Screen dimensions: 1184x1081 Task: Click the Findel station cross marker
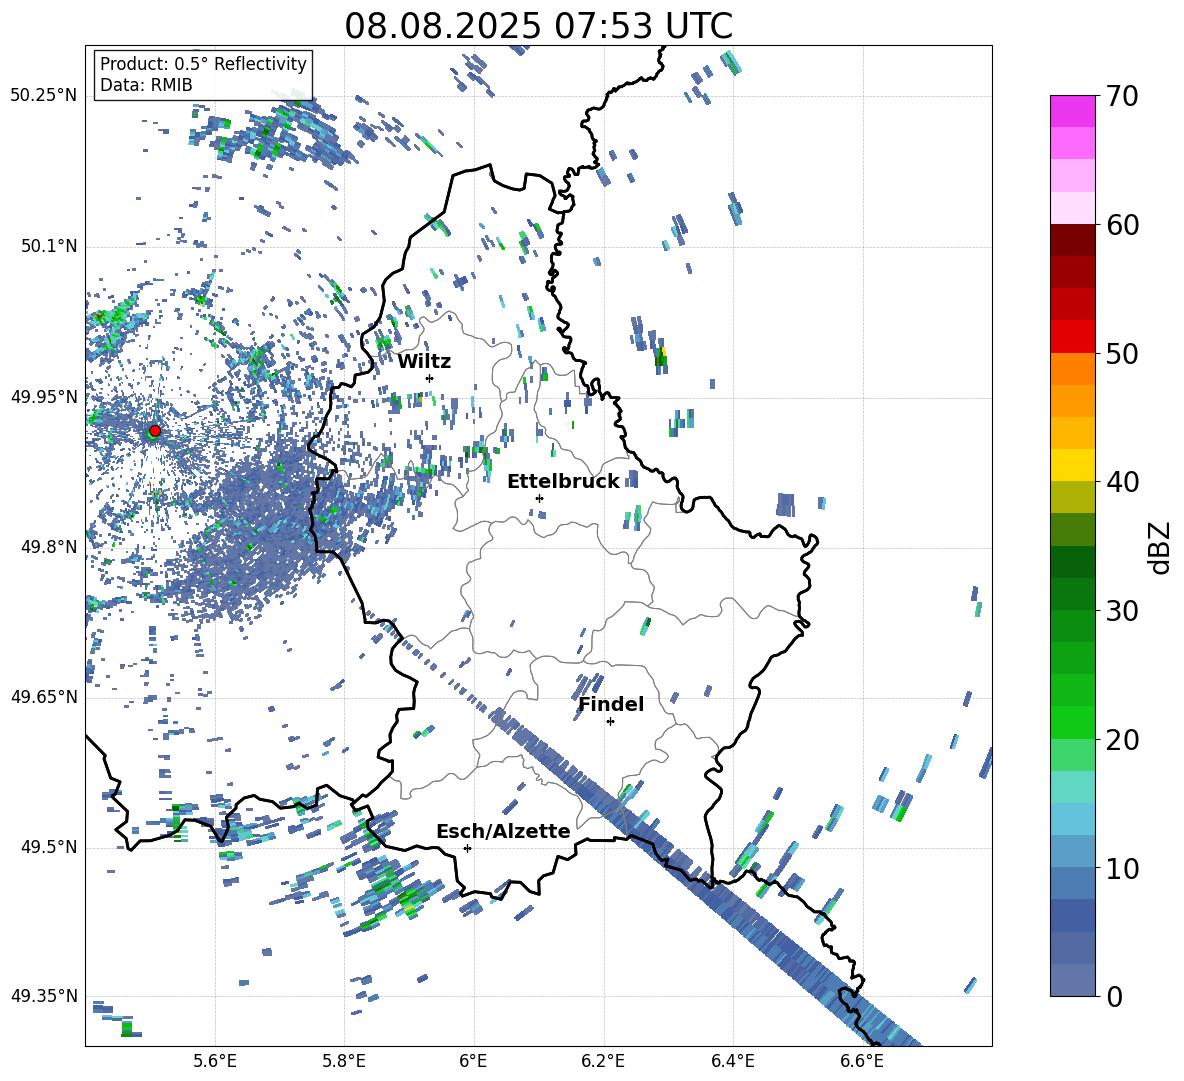pyautogui.click(x=610, y=722)
